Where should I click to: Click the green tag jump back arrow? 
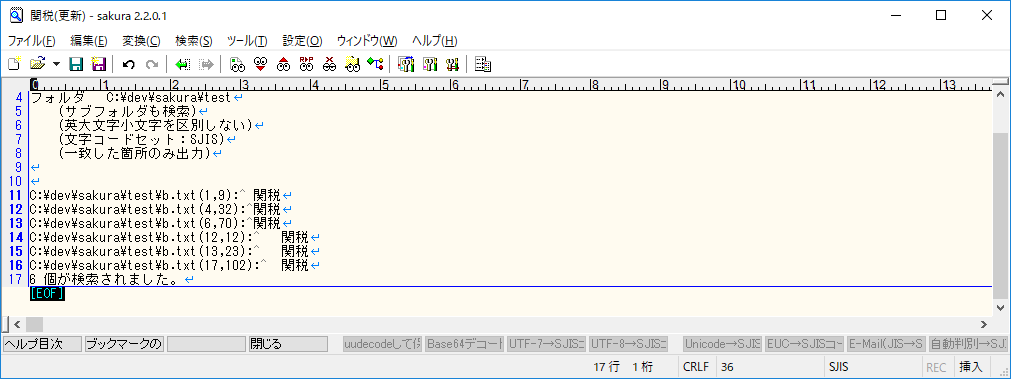[183, 64]
